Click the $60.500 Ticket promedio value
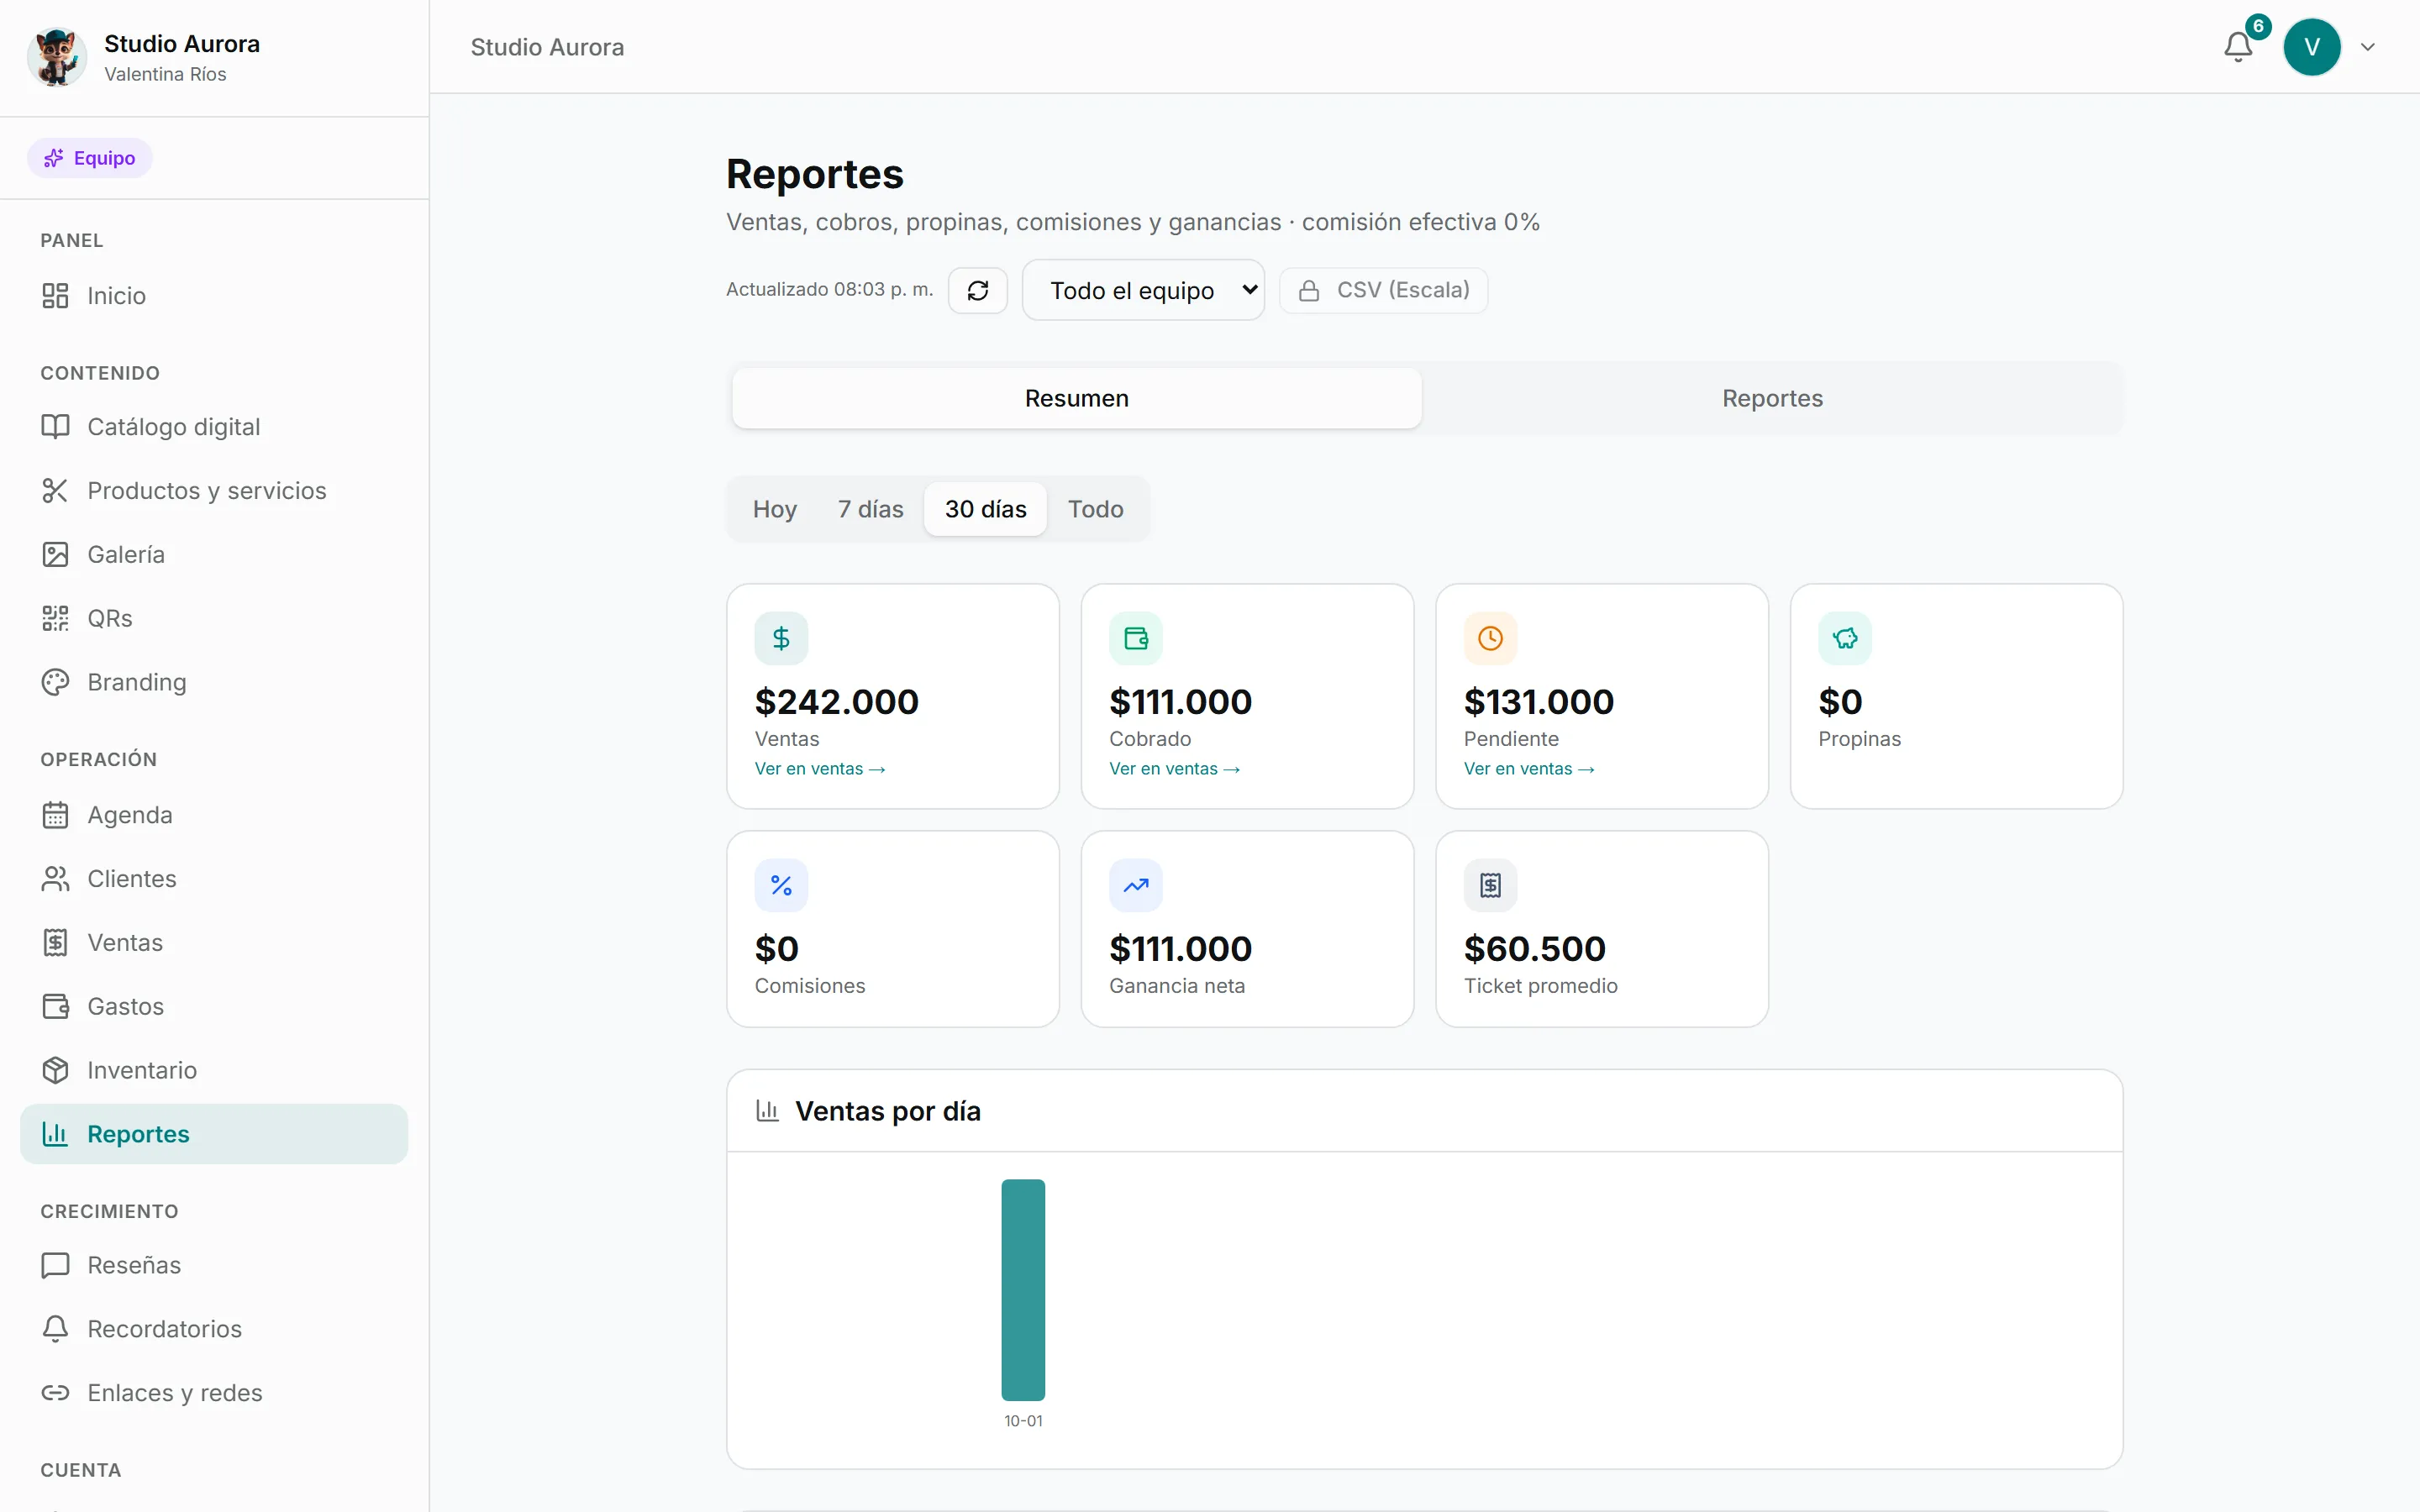2420x1512 pixels. [1534, 948]
